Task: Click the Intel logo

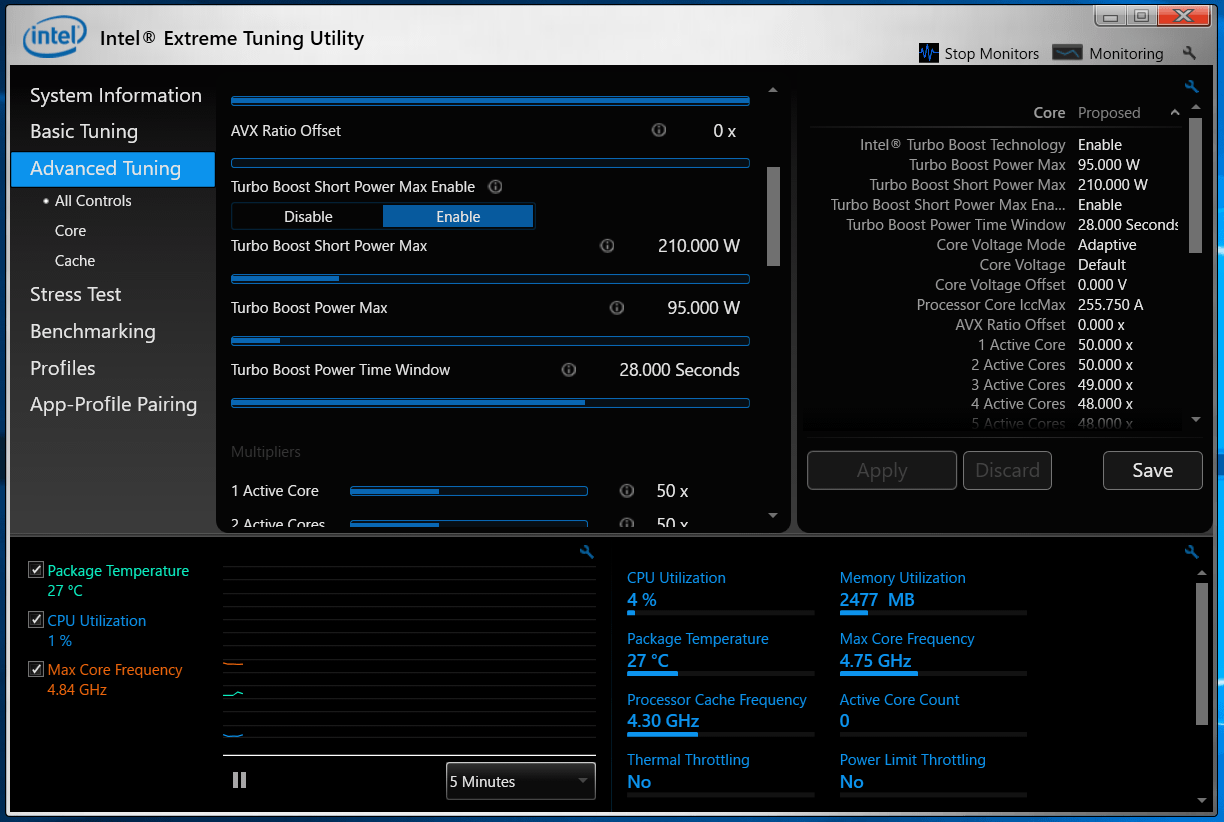Action: 54,38
